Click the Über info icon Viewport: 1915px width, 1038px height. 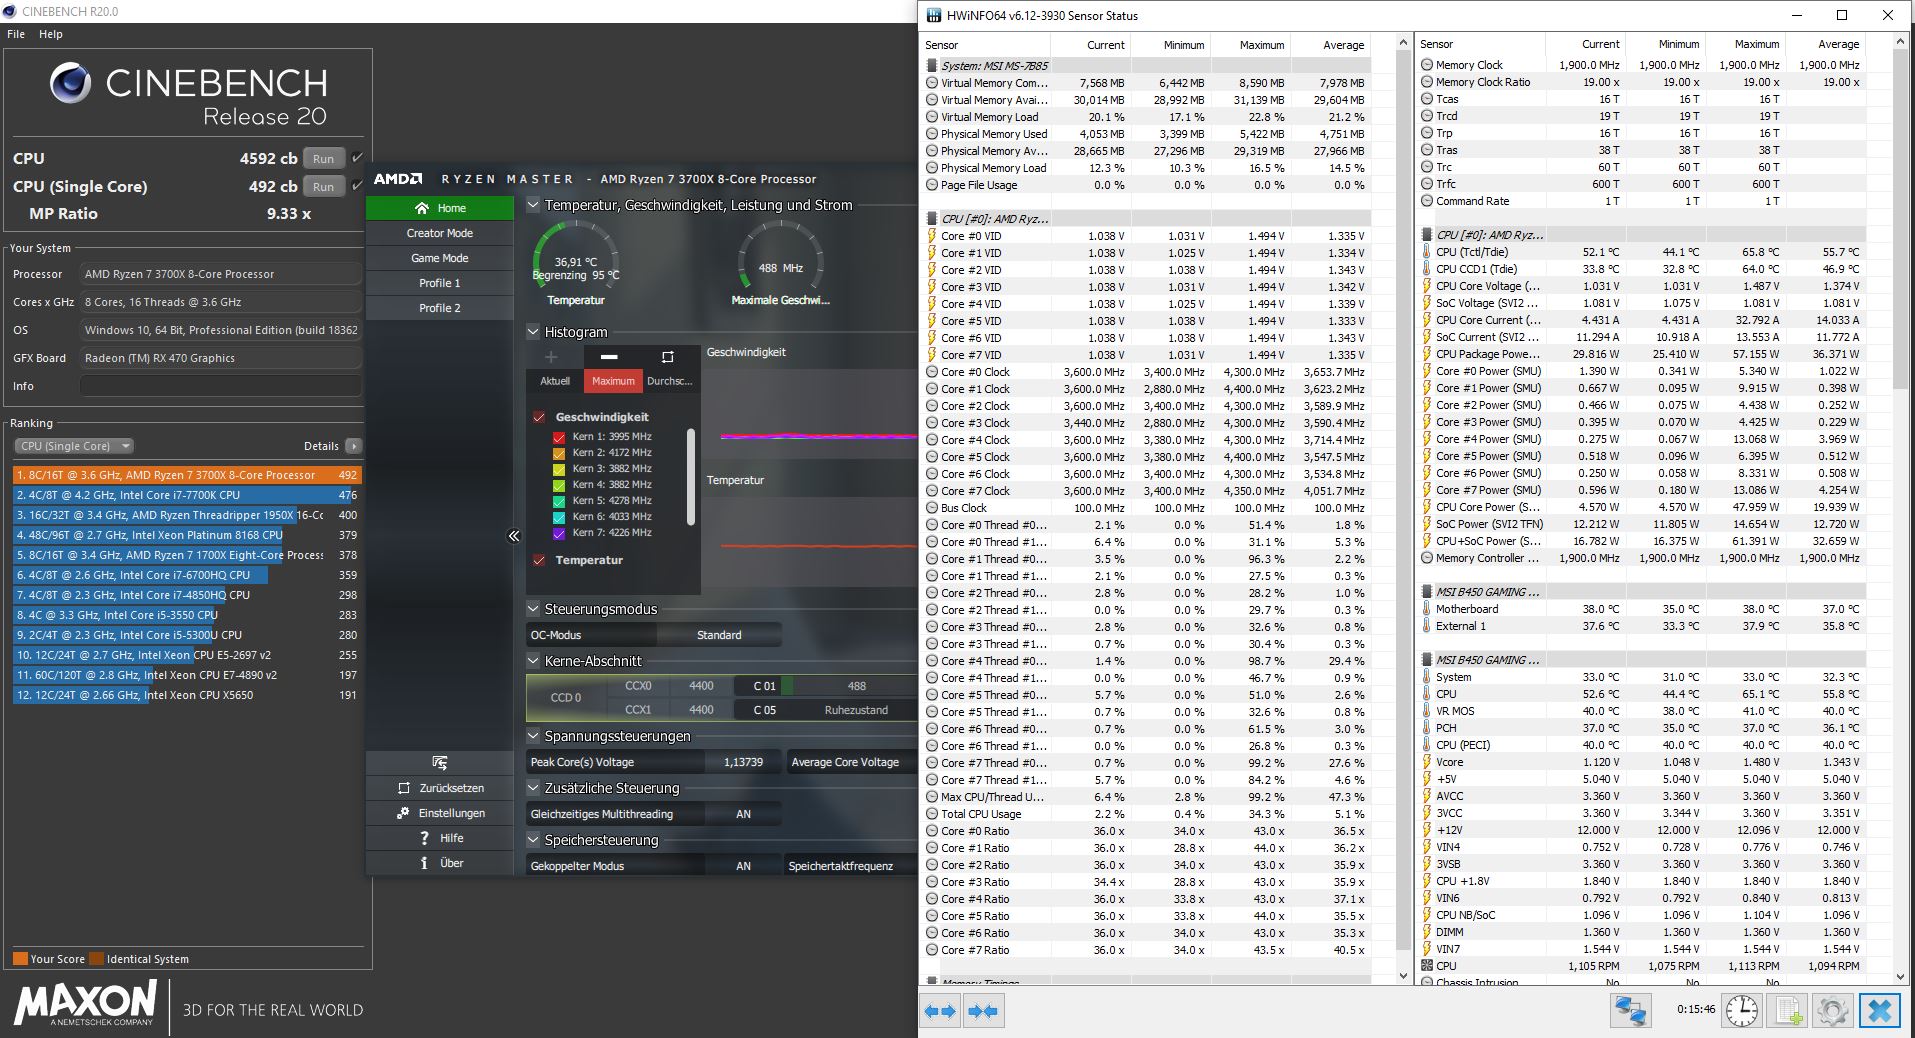pyautogui.click(x=424, y=863)
